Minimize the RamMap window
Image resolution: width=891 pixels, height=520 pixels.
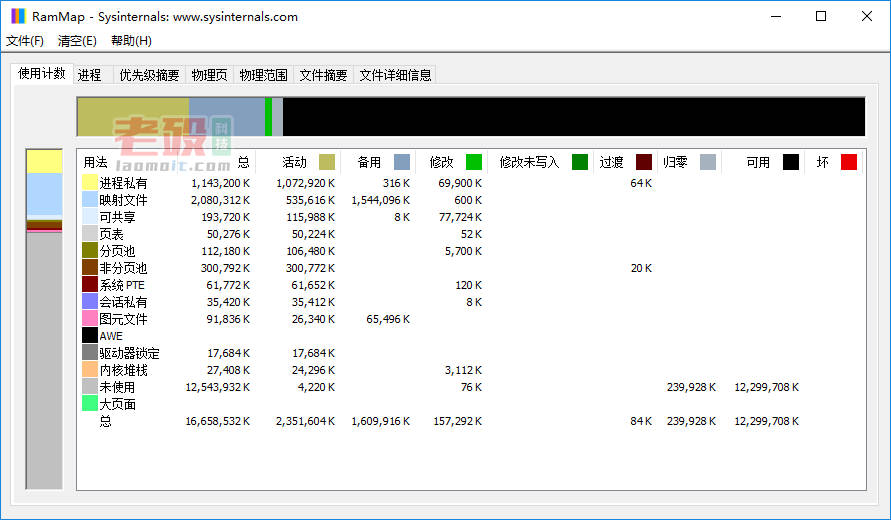(x=776, y=16)
